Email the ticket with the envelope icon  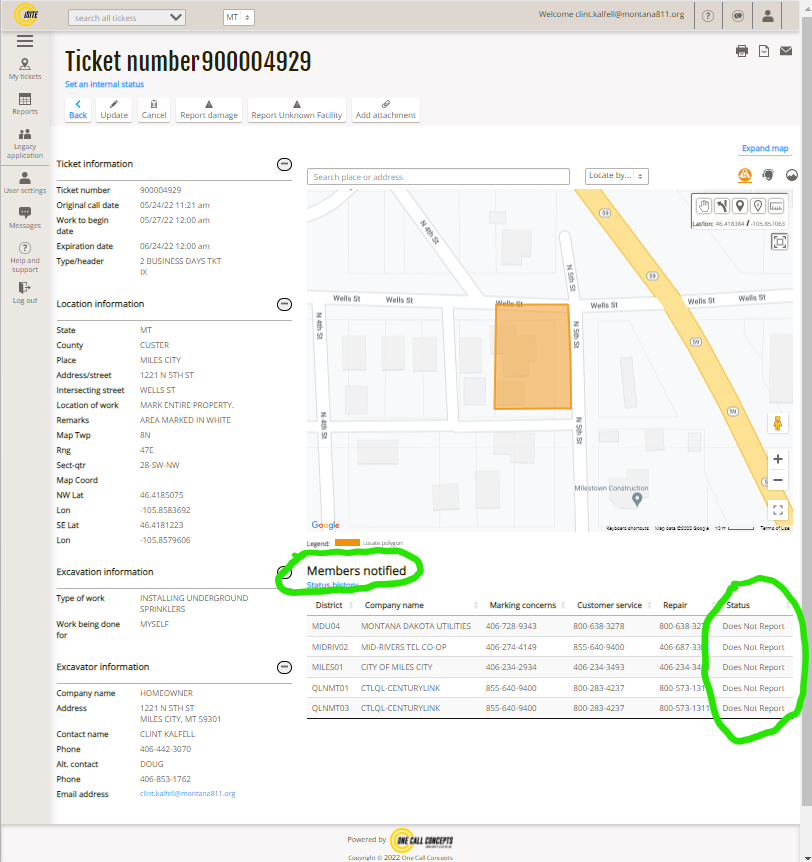(786, 51)
